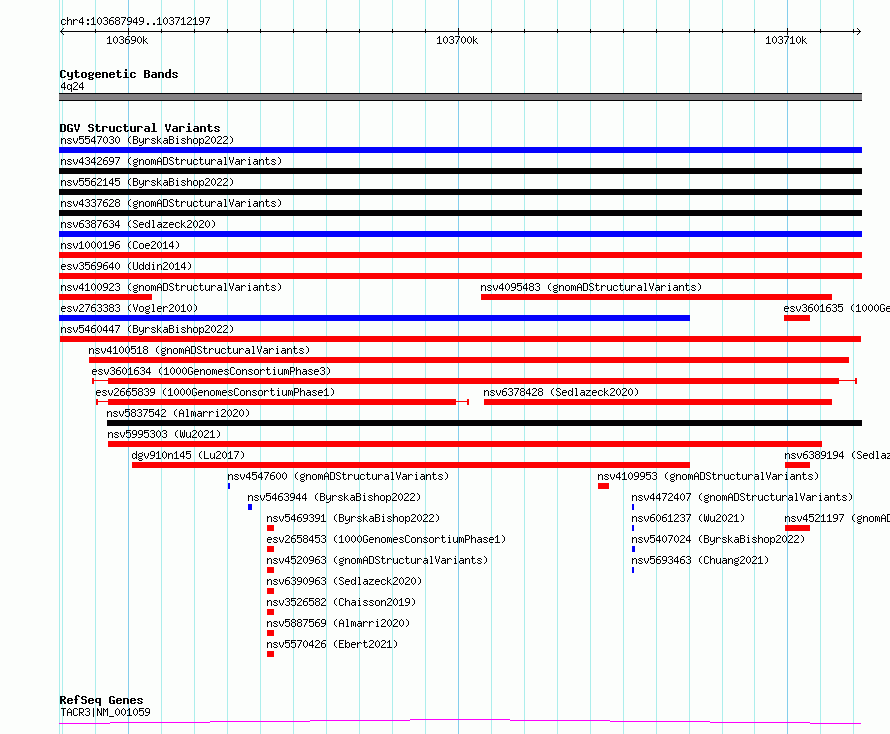Open nsv3526582 (Chaisson2019) variant
This screenshot has height=734, width=890.
point(341,602)
